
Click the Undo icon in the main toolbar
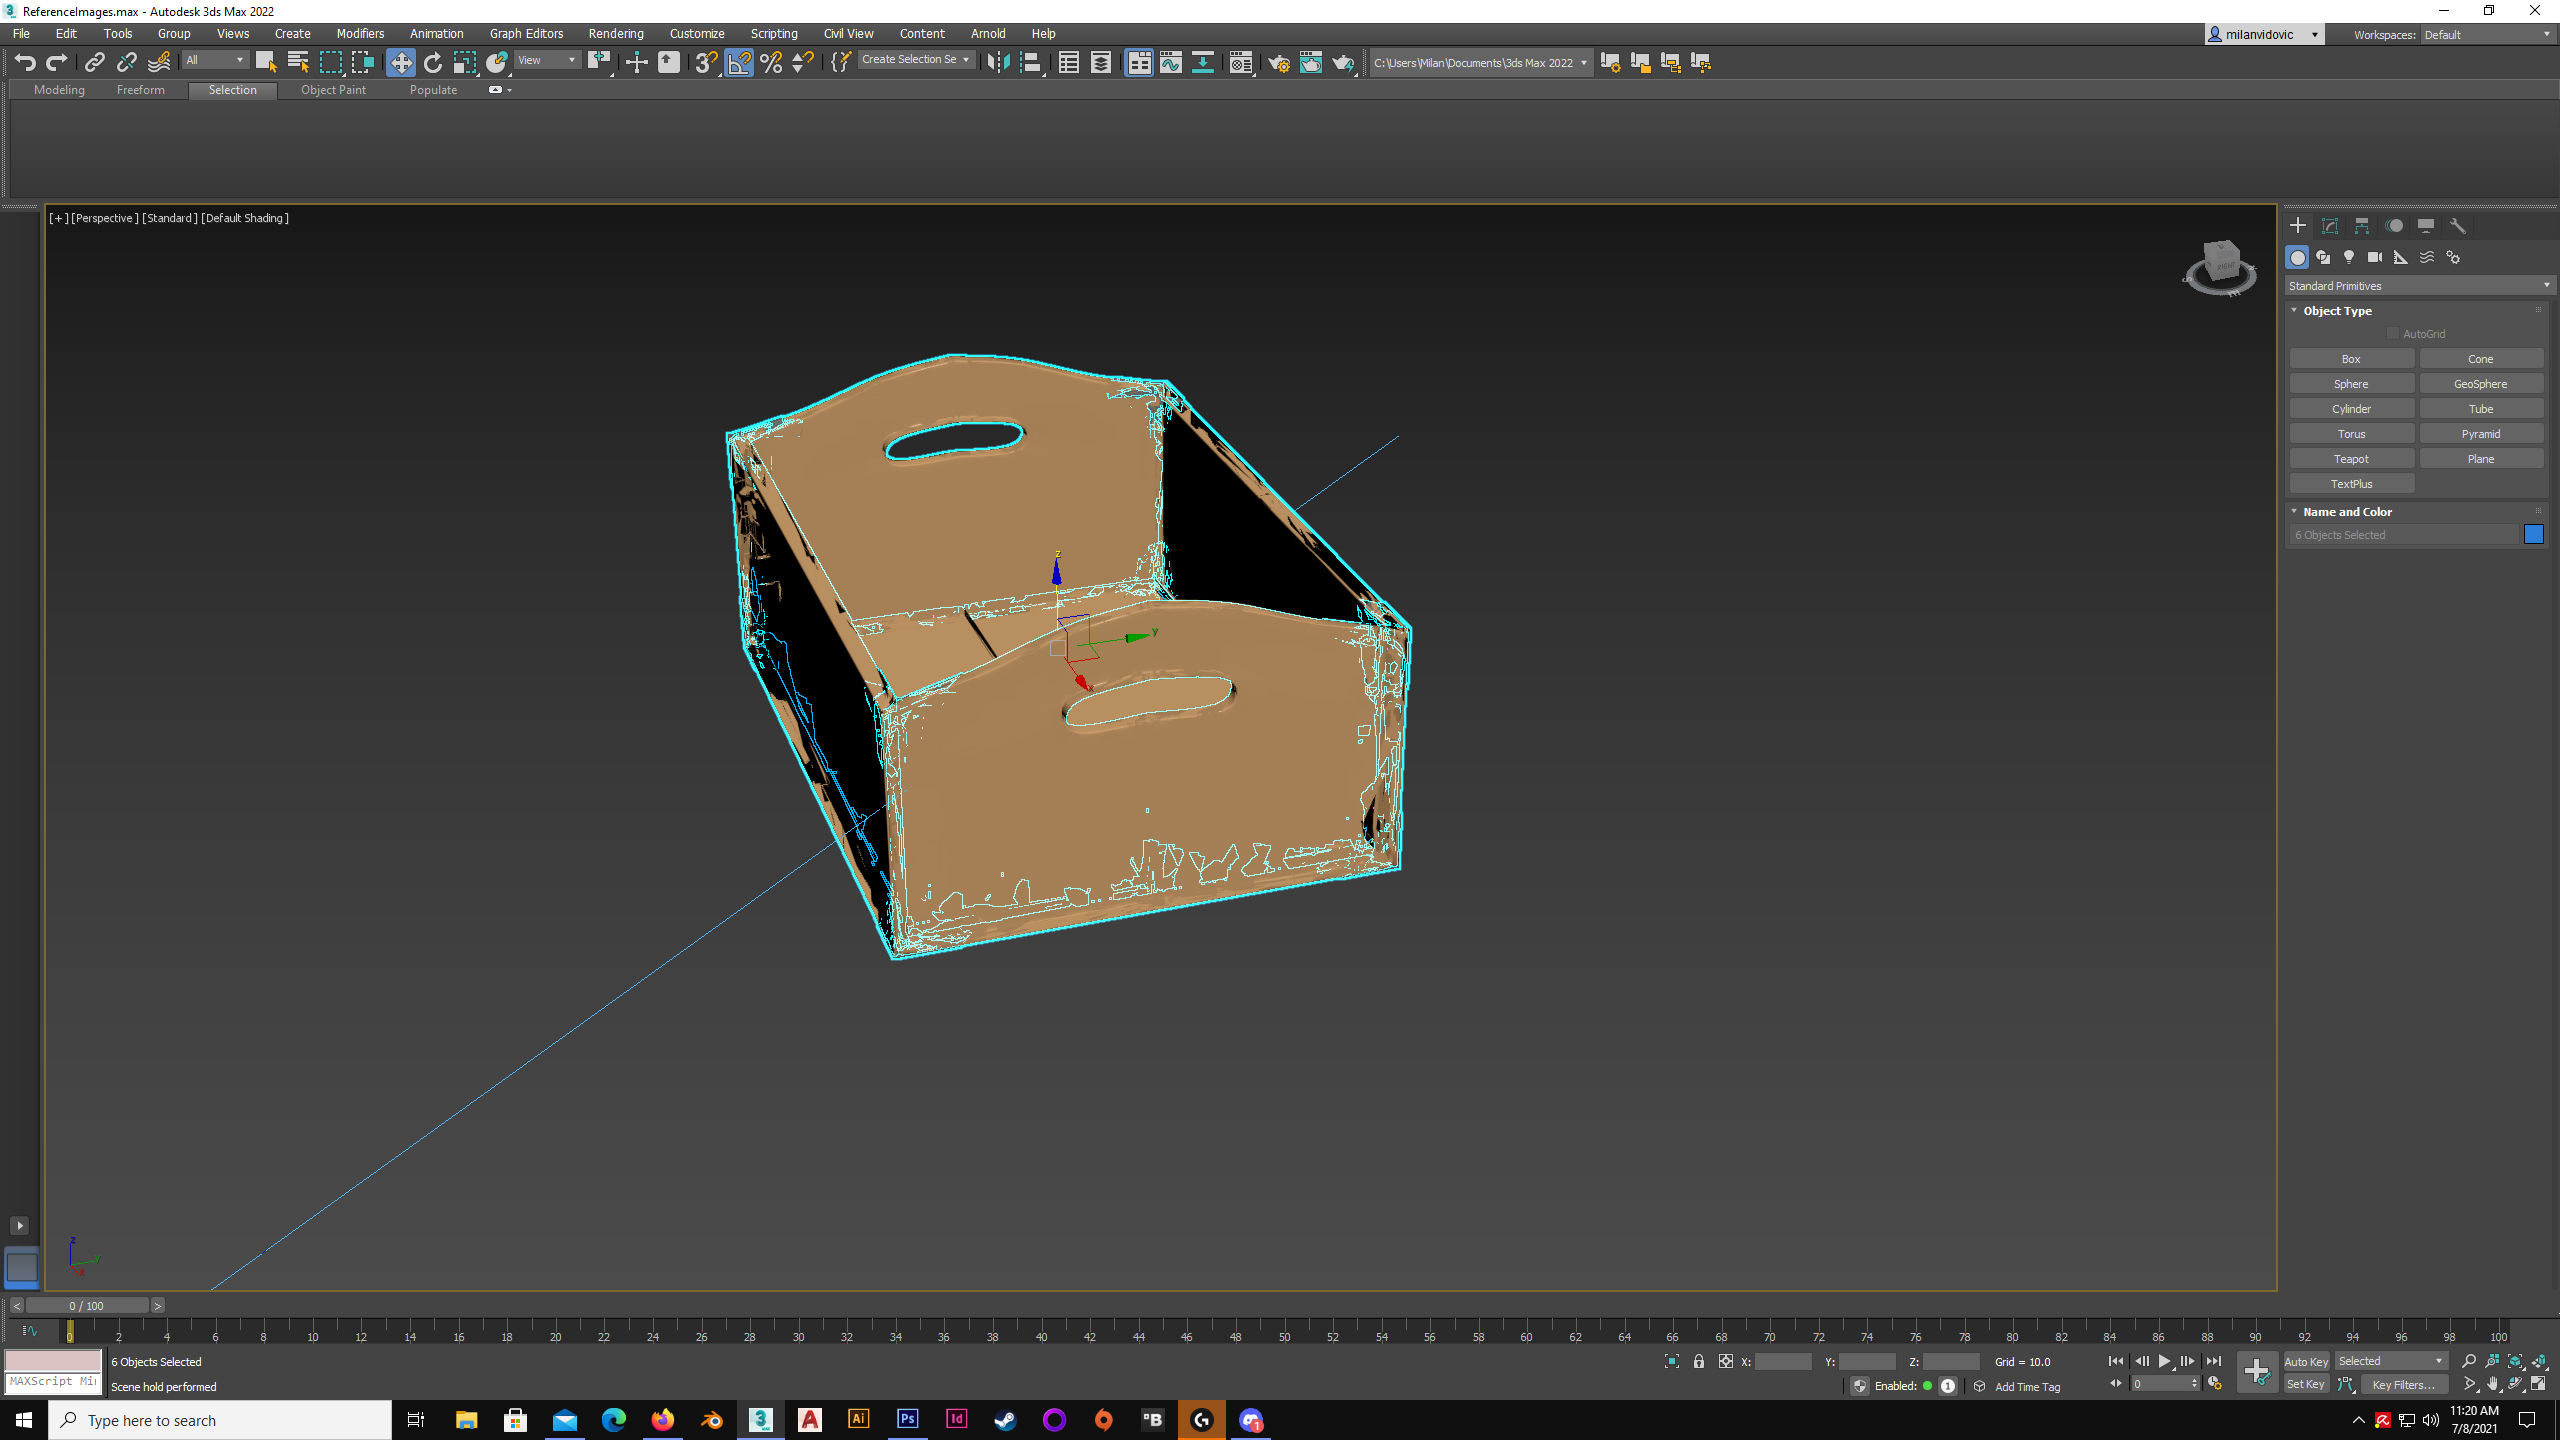25,62
